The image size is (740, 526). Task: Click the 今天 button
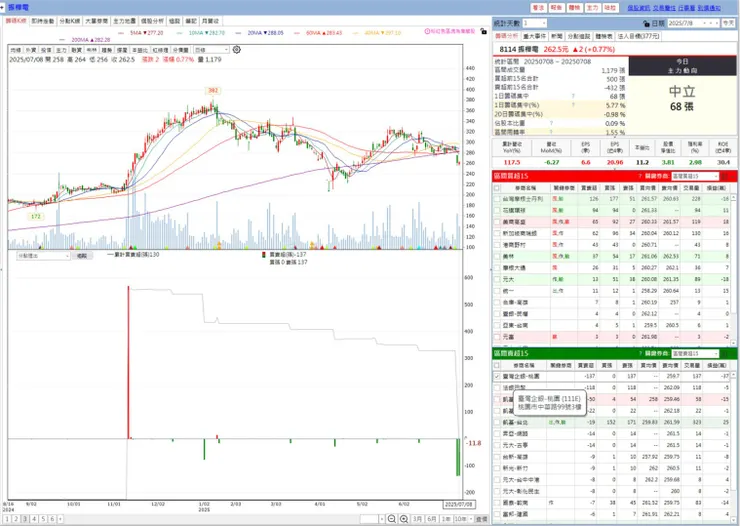[728, 23]
